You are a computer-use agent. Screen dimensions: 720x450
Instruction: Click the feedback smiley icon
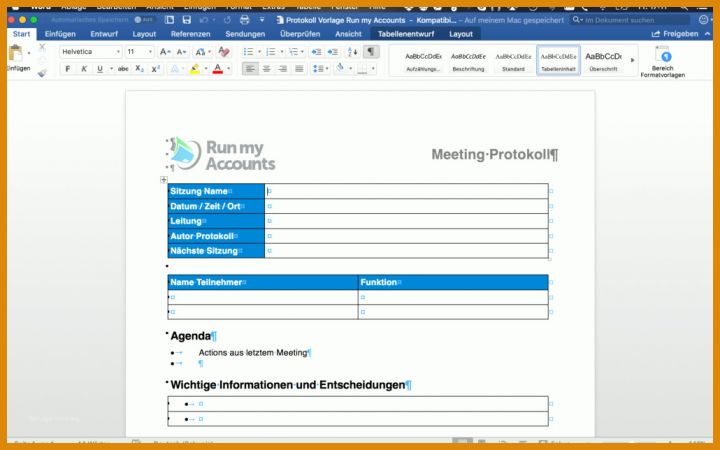(703, 20)
